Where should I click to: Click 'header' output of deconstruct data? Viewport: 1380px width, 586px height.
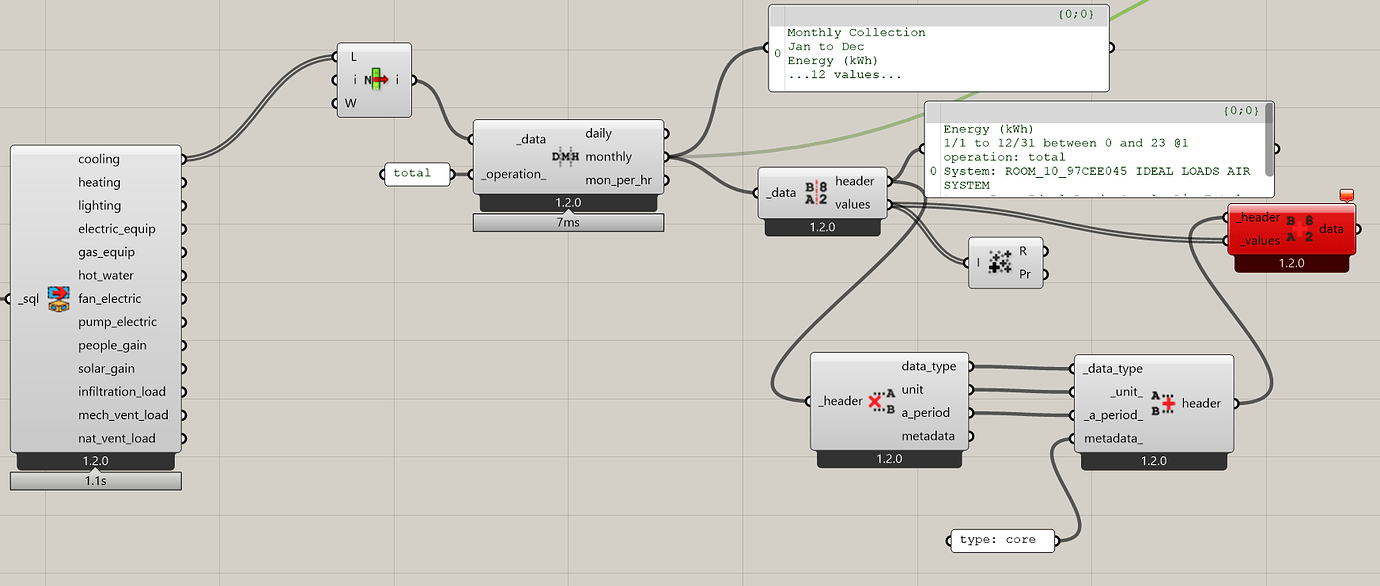coord(855,181)
